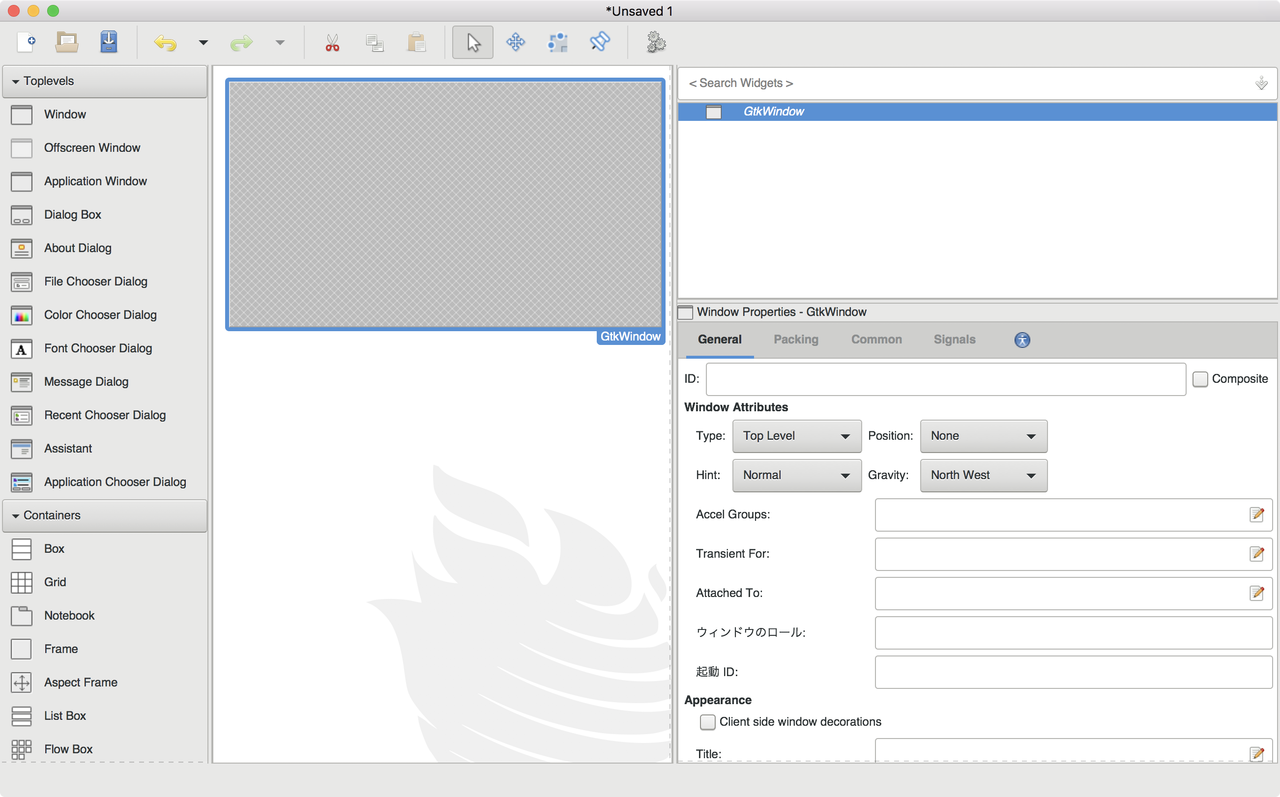Collapse the Containers palette section
The height and width of the screenshot is (797, 1280).
[15, 515]
